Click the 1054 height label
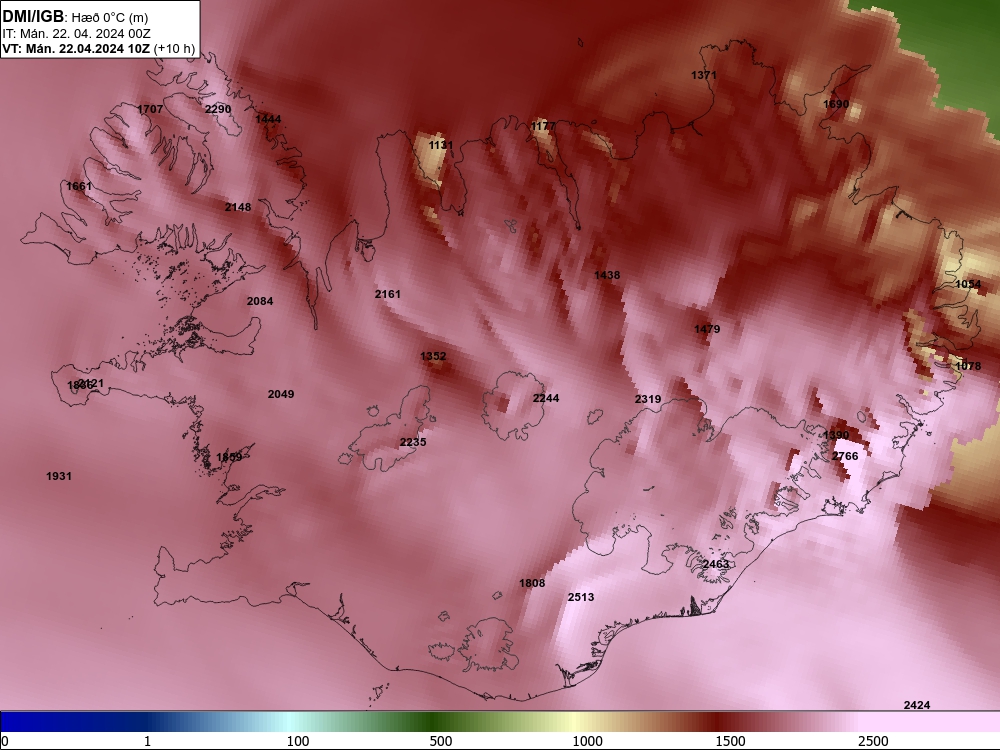The image size is (1000, 750). 968,284
